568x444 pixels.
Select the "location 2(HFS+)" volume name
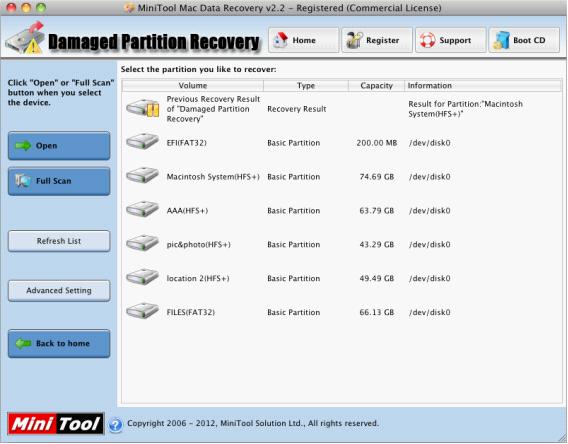(198, 278)
